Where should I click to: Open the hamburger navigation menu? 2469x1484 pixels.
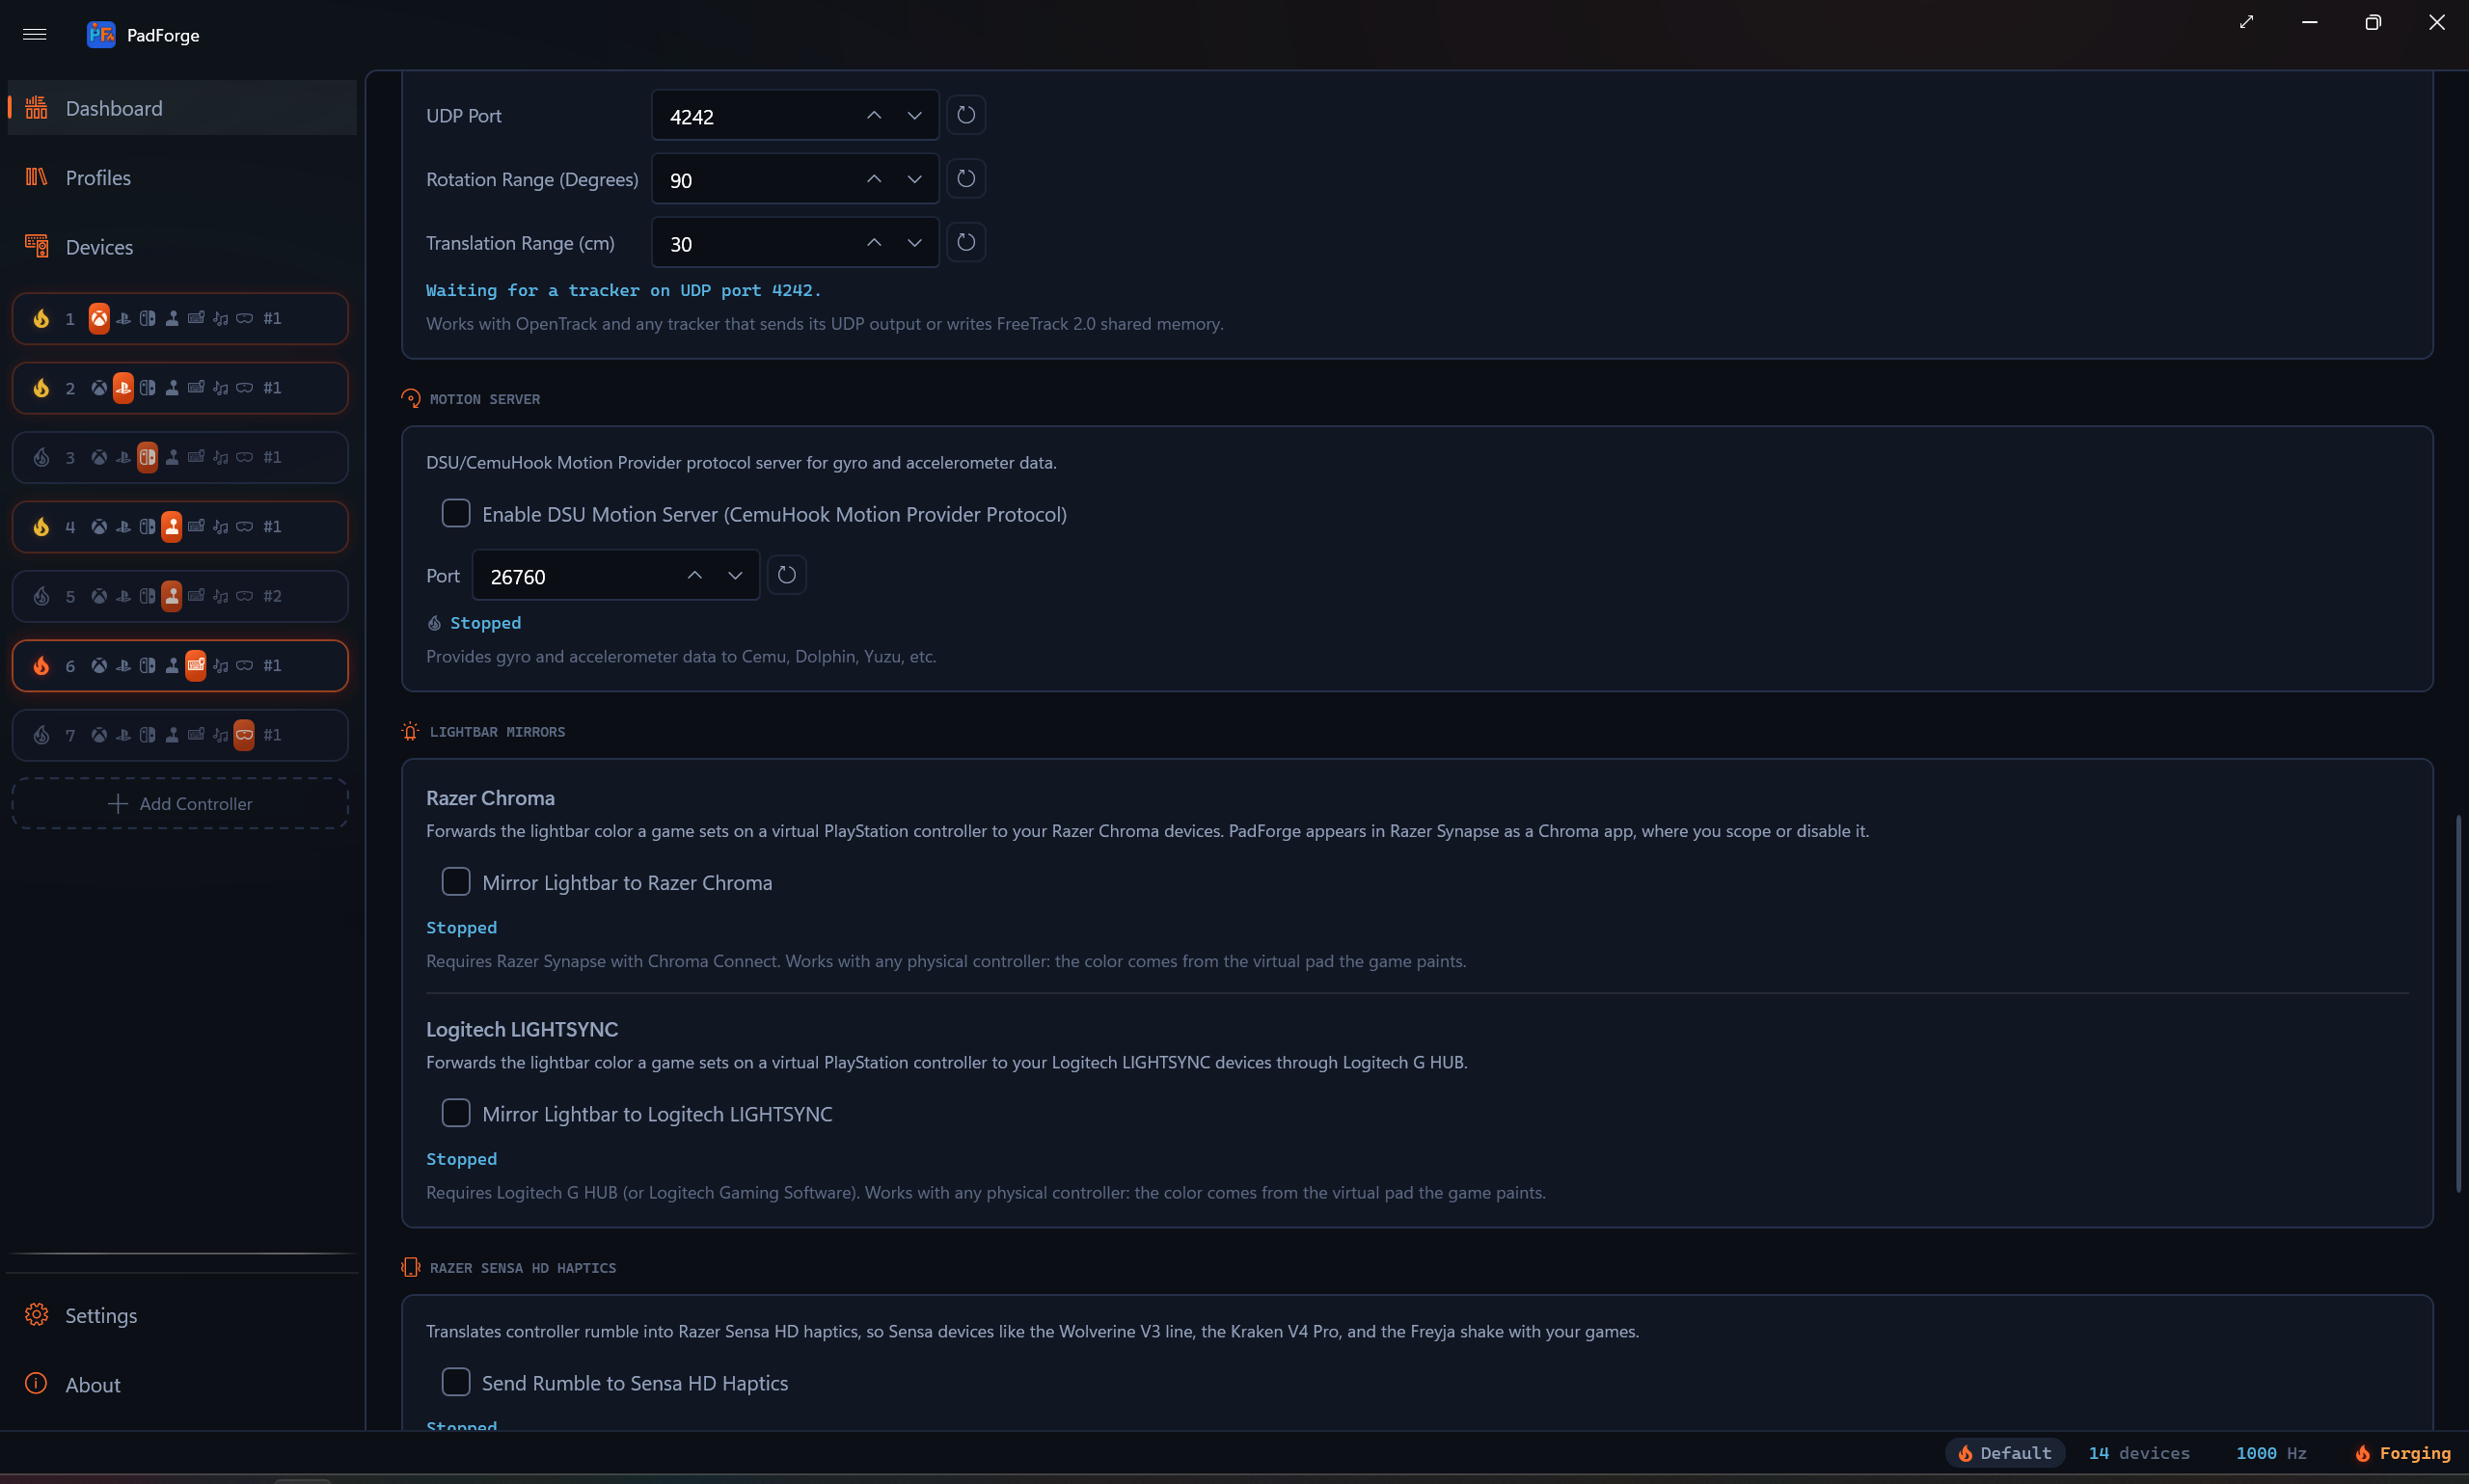point(35,35)
